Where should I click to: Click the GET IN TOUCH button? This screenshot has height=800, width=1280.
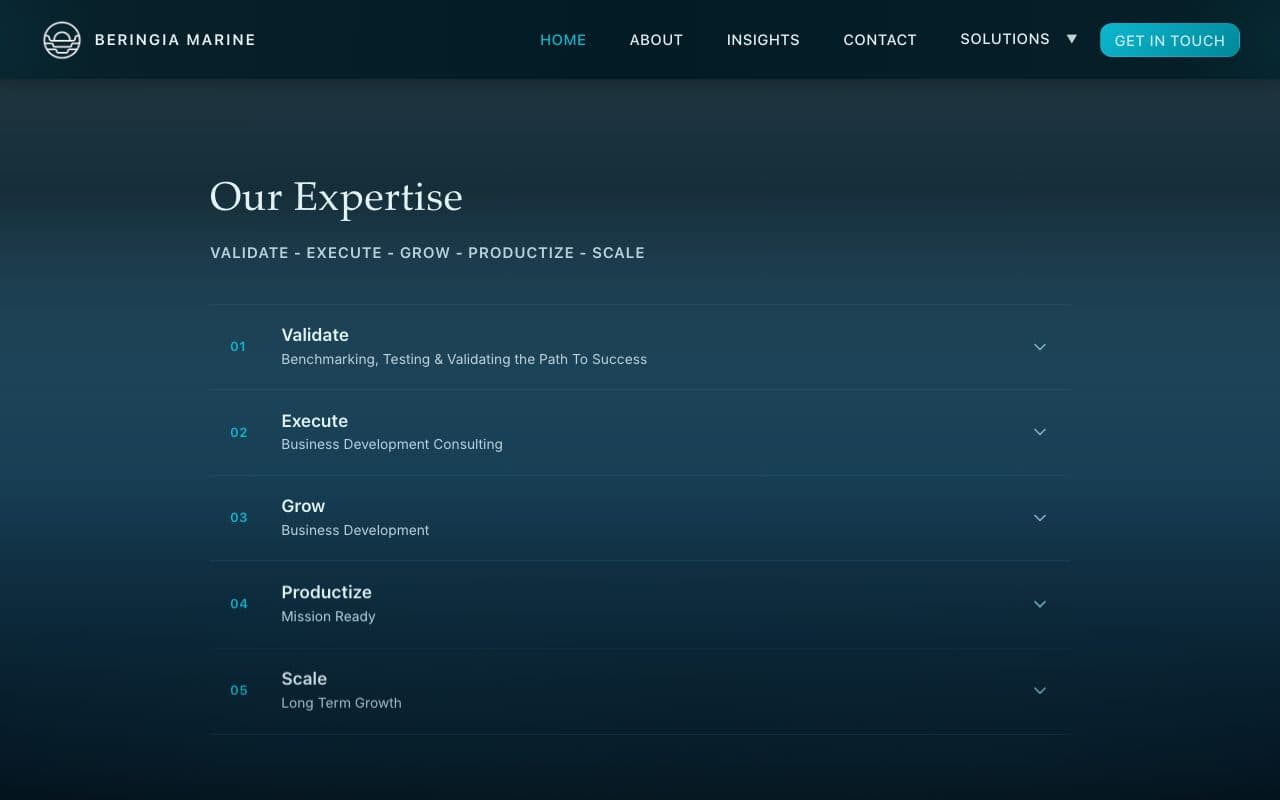pyautogui.click(x=1170, y=40)
